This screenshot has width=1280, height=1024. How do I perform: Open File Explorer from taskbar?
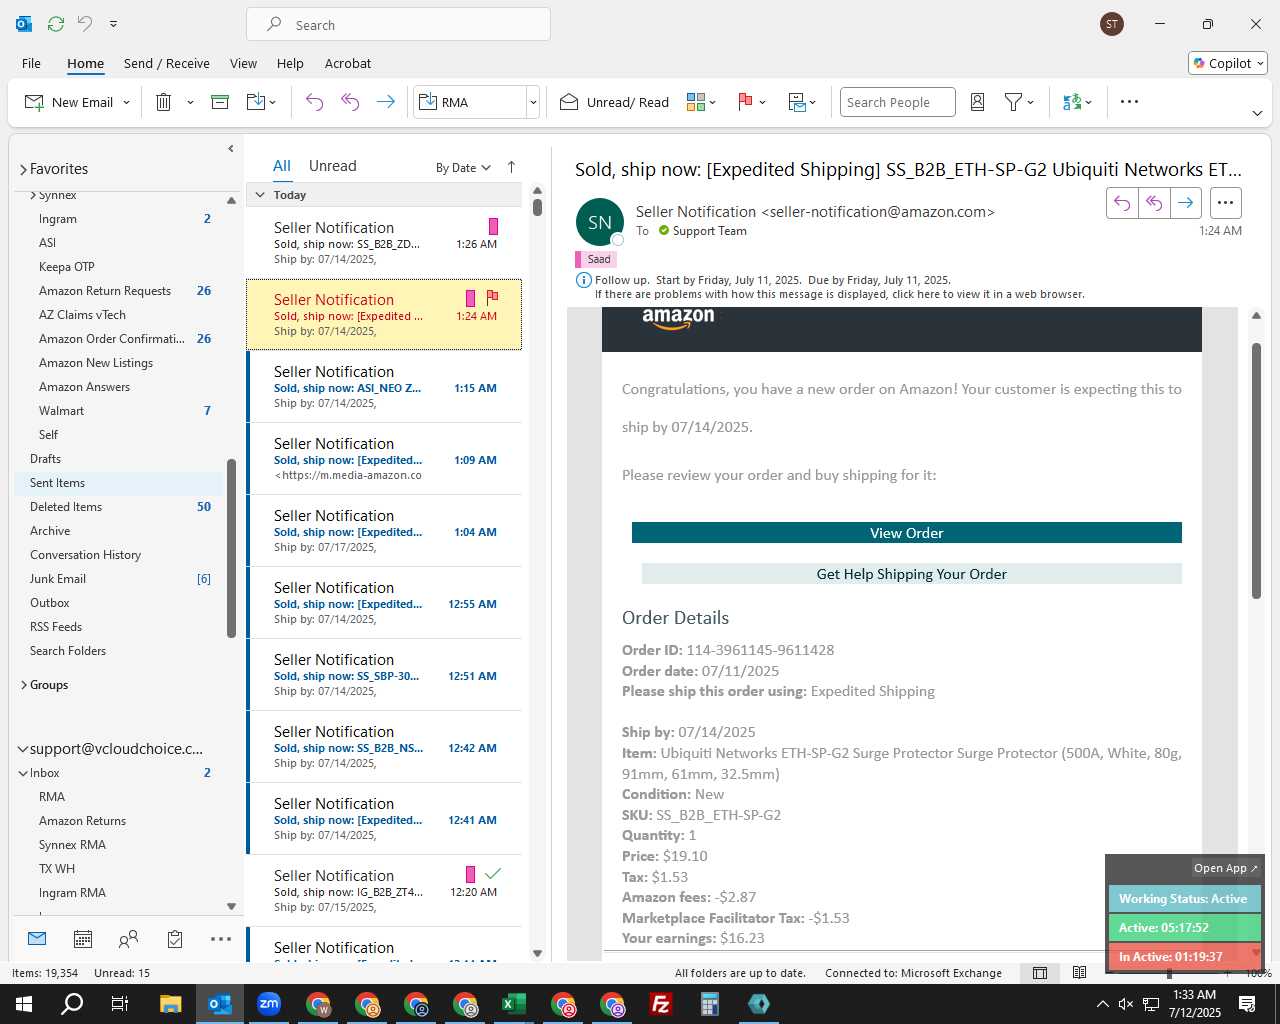tap(170, 1004)
